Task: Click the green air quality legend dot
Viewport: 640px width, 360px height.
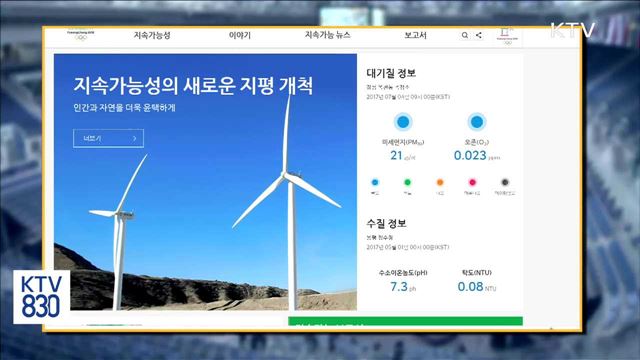Action: 407,182
